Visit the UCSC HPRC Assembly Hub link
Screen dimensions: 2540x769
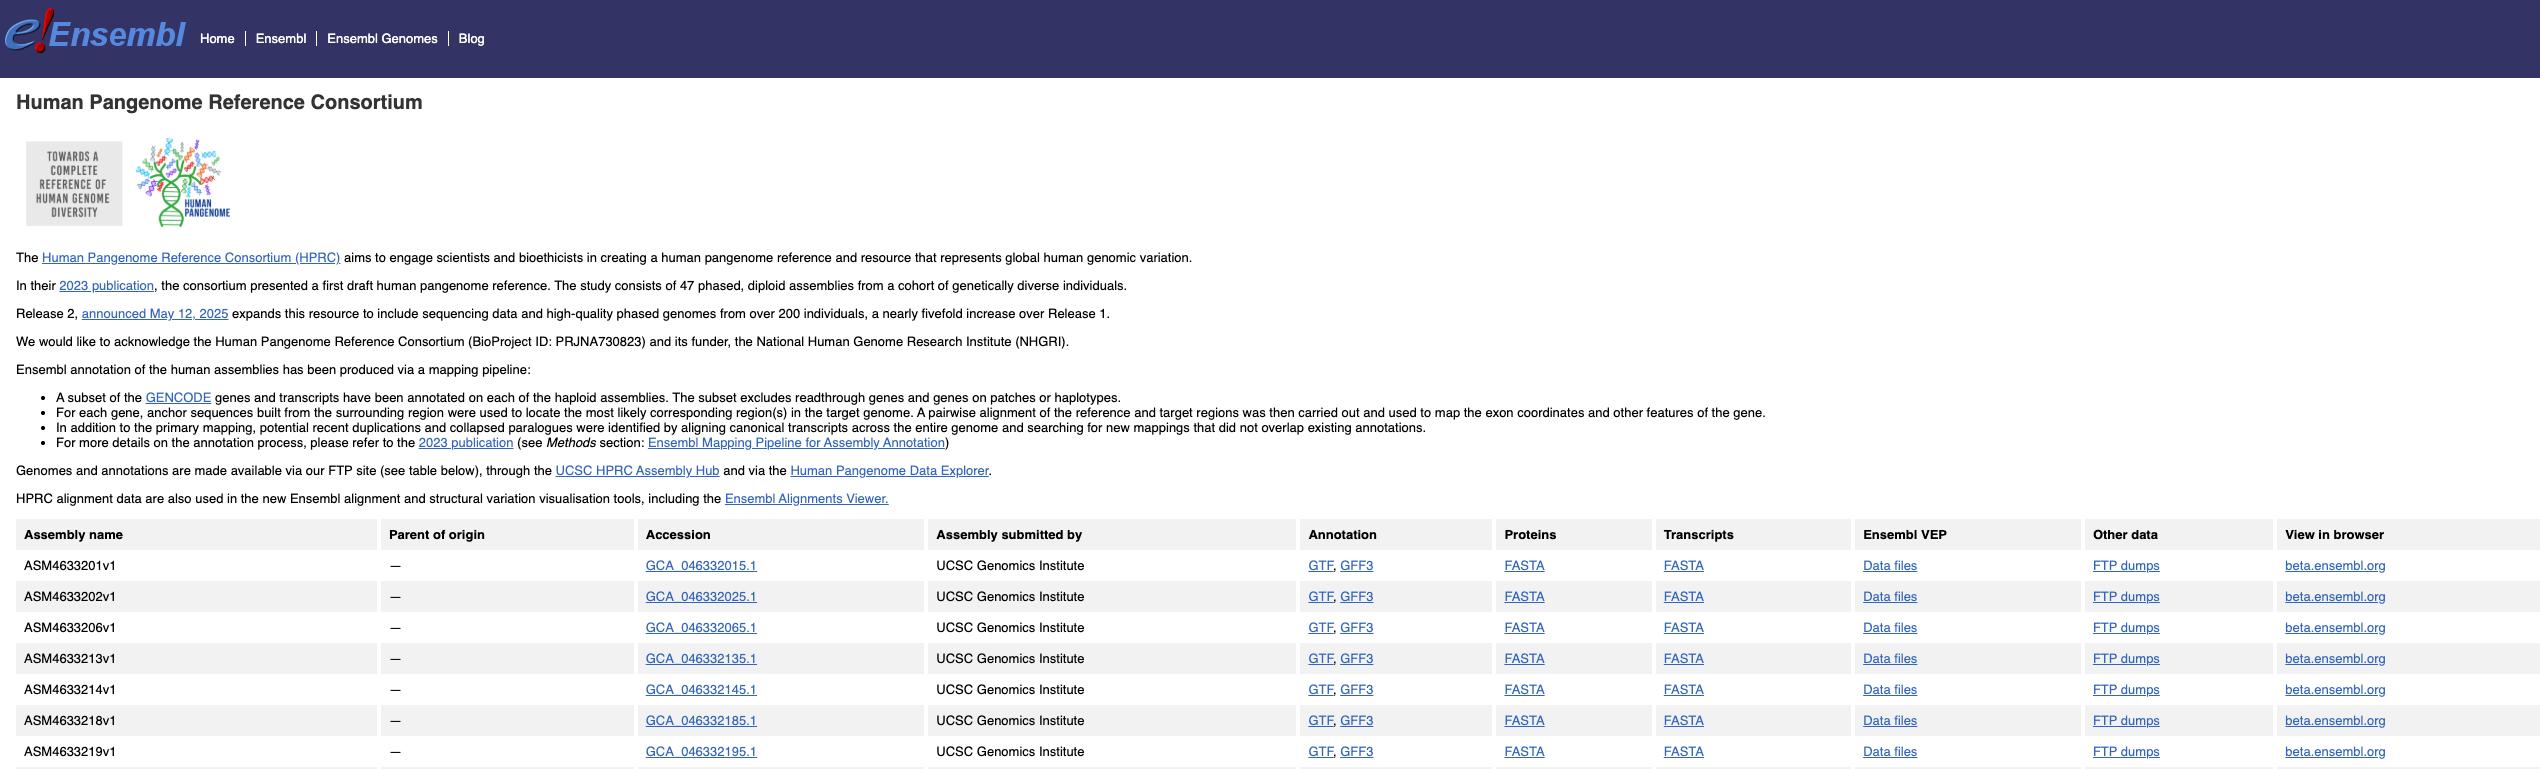coord(637,471)
